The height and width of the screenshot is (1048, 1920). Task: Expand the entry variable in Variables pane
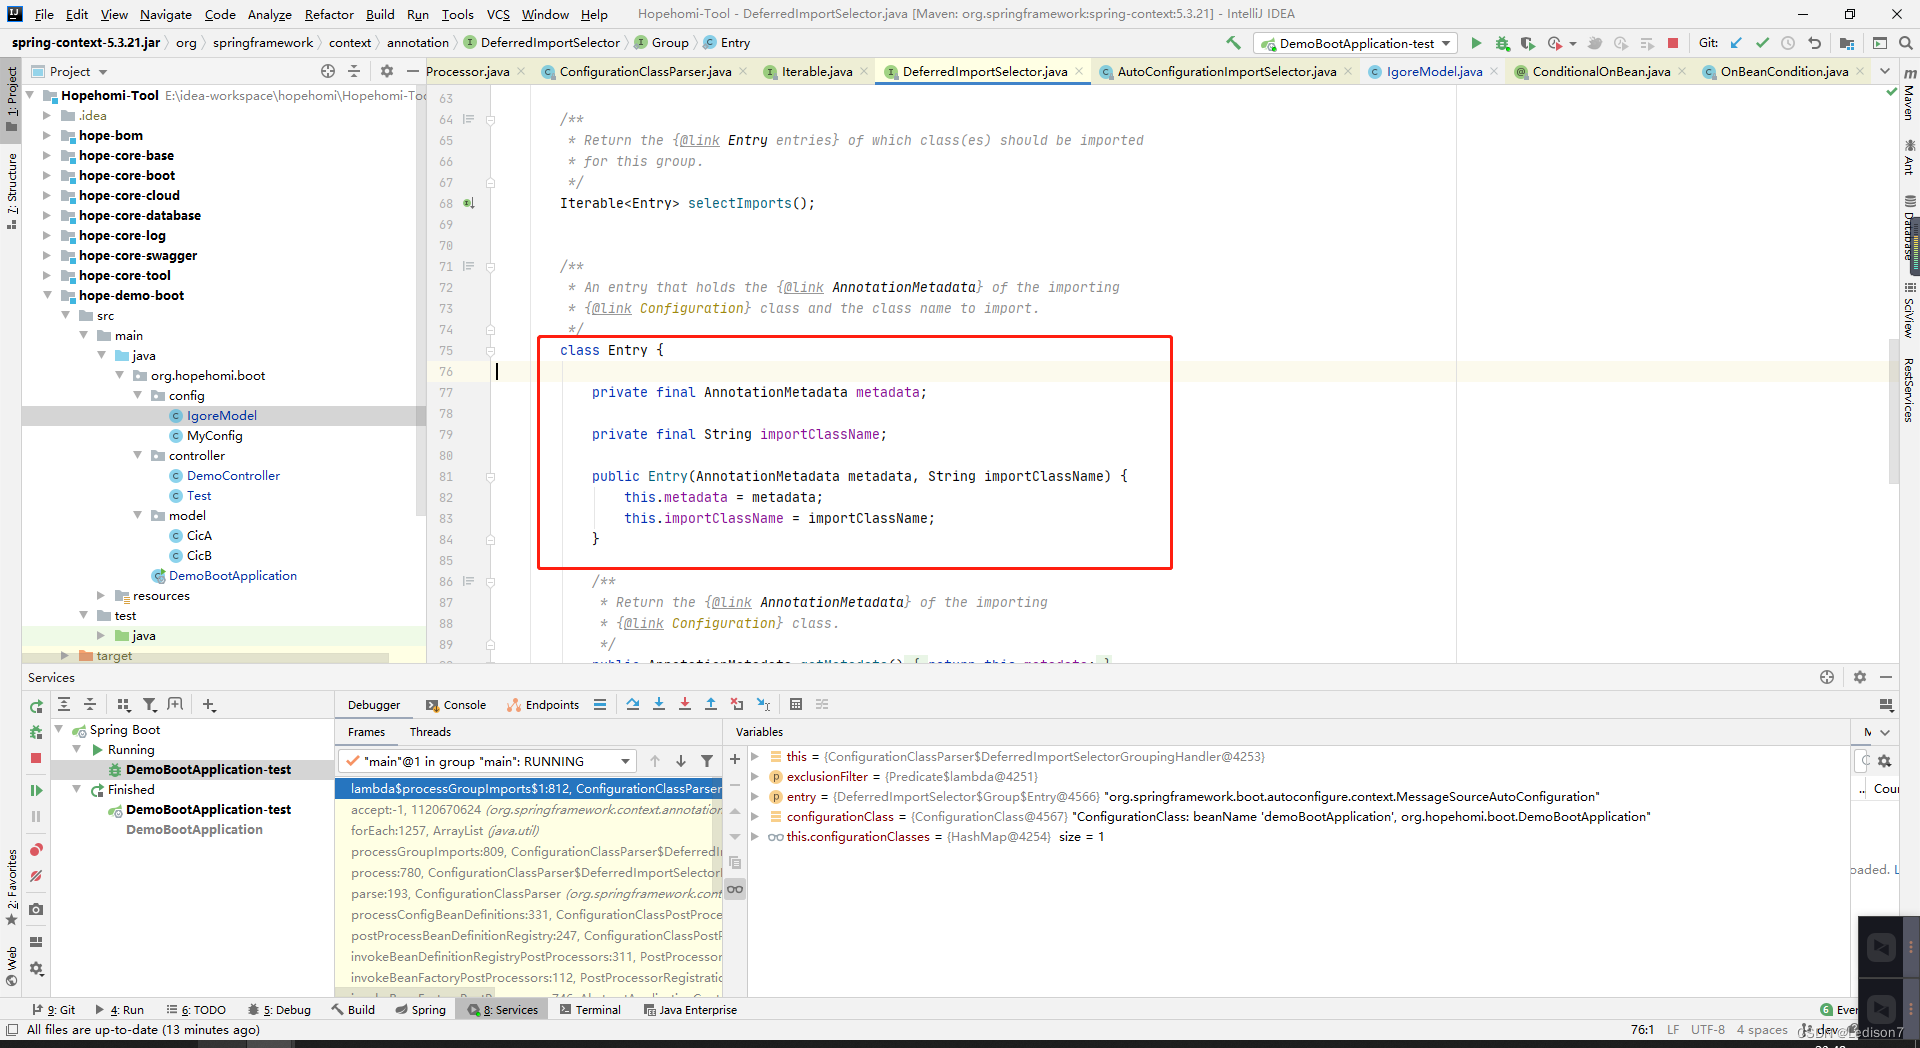[x=756, y=797]
